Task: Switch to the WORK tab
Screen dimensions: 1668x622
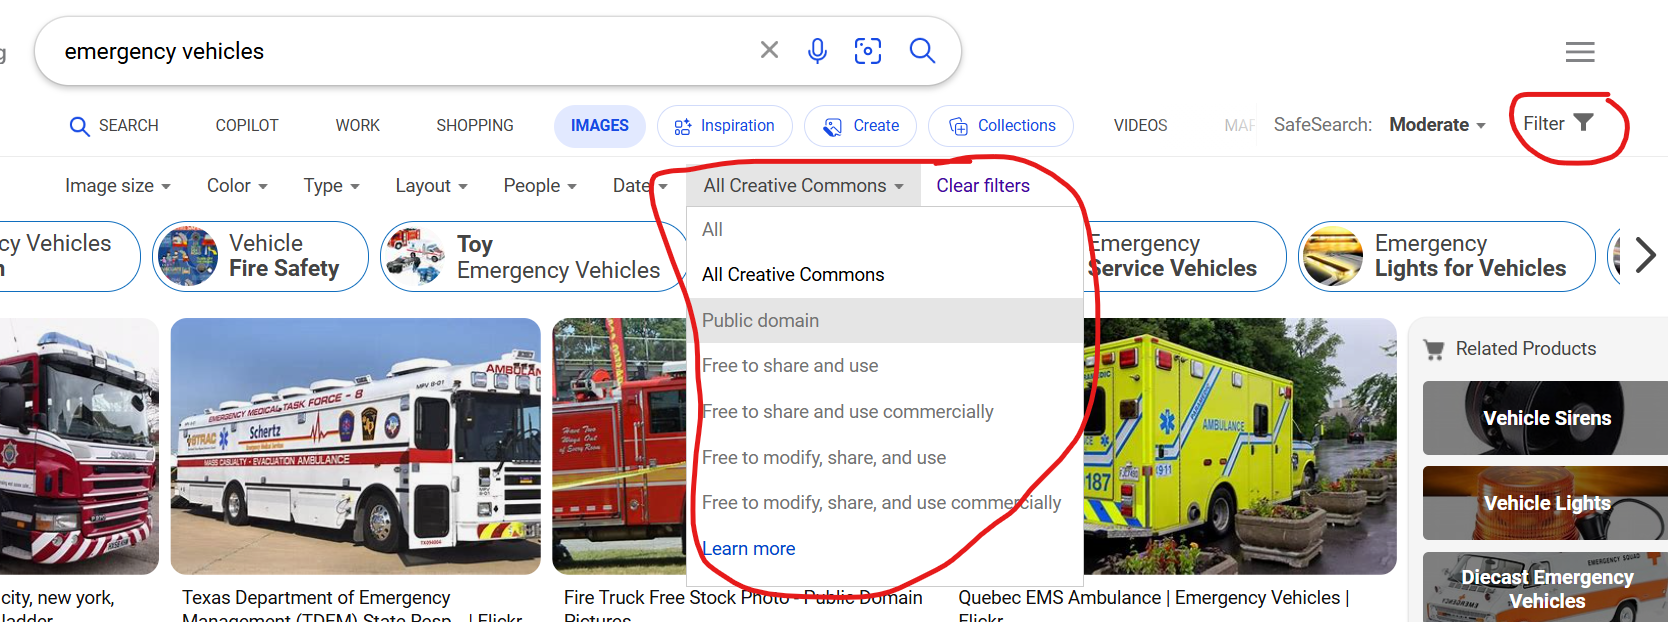Action: (x=357, y=126)
